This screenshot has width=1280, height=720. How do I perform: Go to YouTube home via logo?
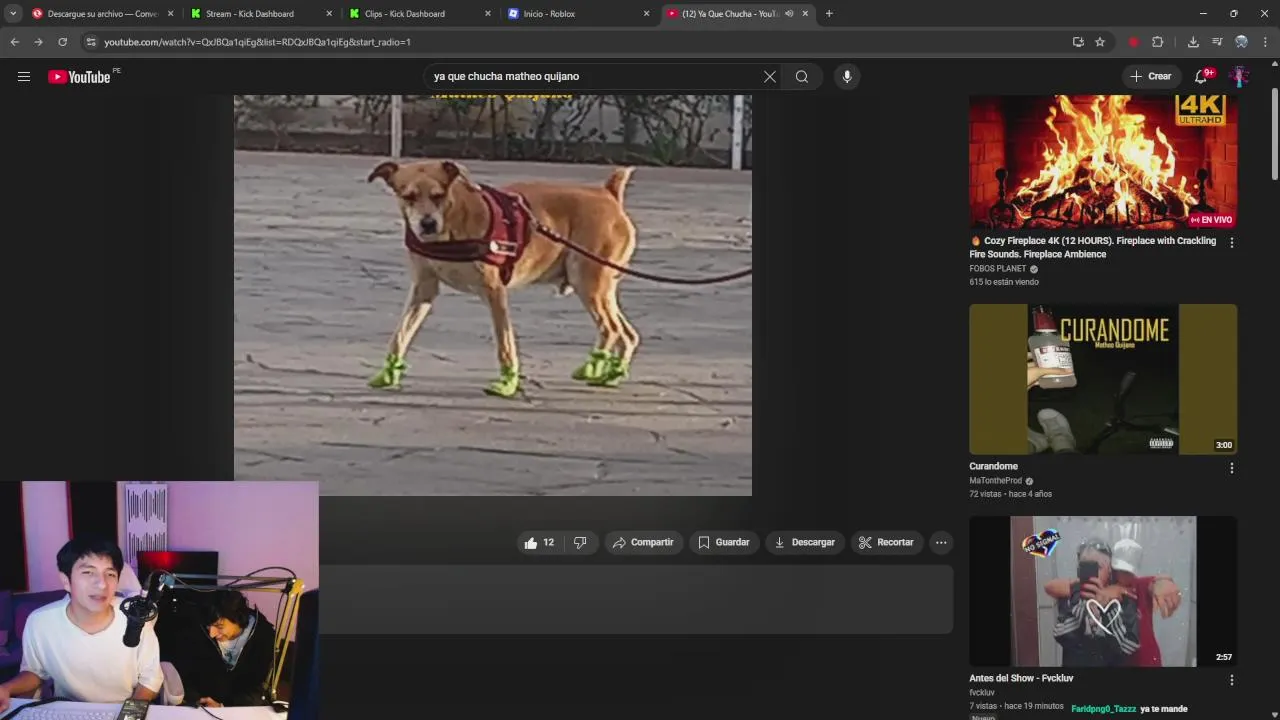point(79,77)
